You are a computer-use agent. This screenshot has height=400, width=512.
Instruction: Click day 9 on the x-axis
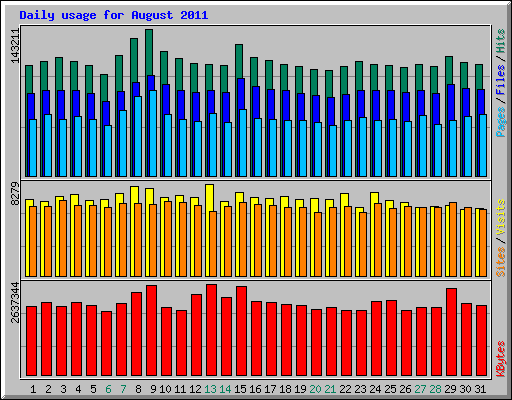[153, 389]
